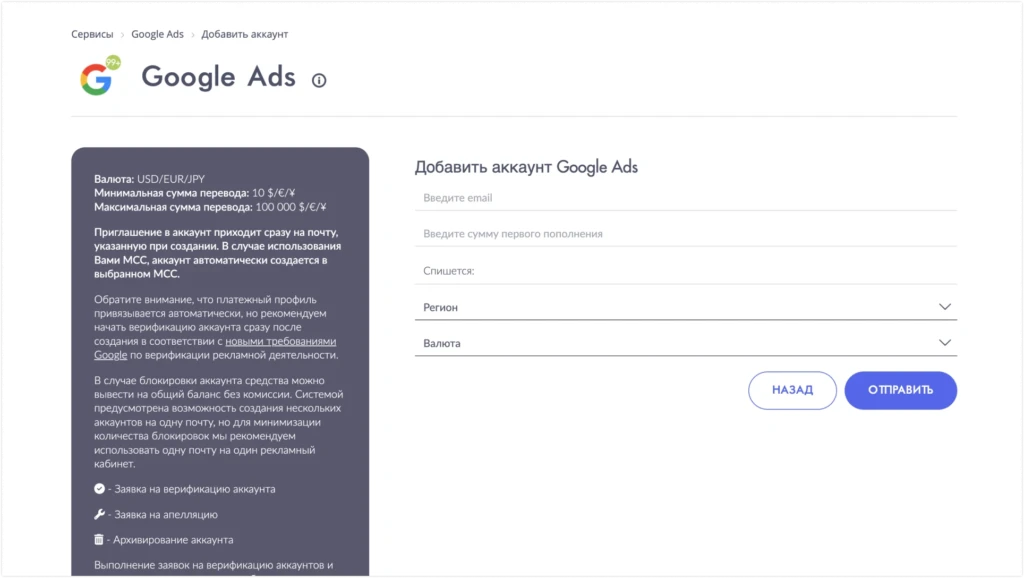Go to Google Ads breadcrumb
This screenshot has width=1024, height=578.
[157, 34]
